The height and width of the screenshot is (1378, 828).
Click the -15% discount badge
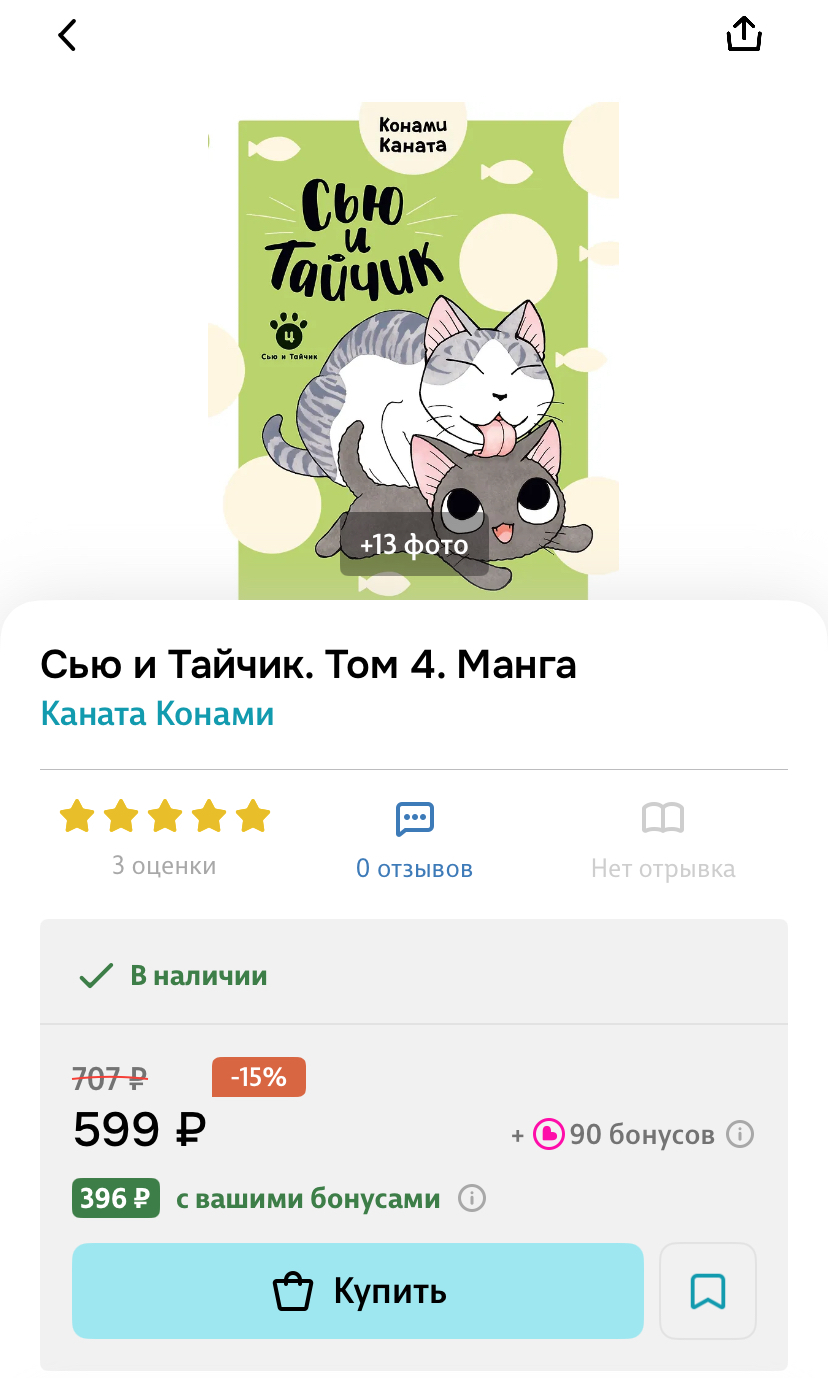point(259,1077)
